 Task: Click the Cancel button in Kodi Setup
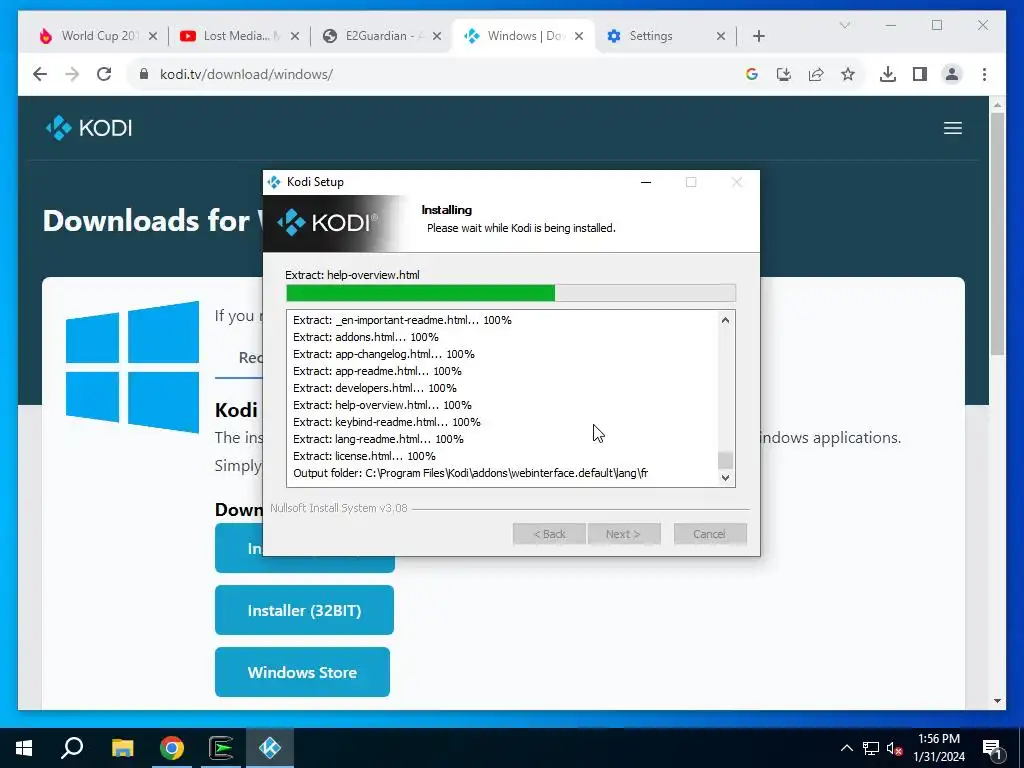tap(710, 534)
